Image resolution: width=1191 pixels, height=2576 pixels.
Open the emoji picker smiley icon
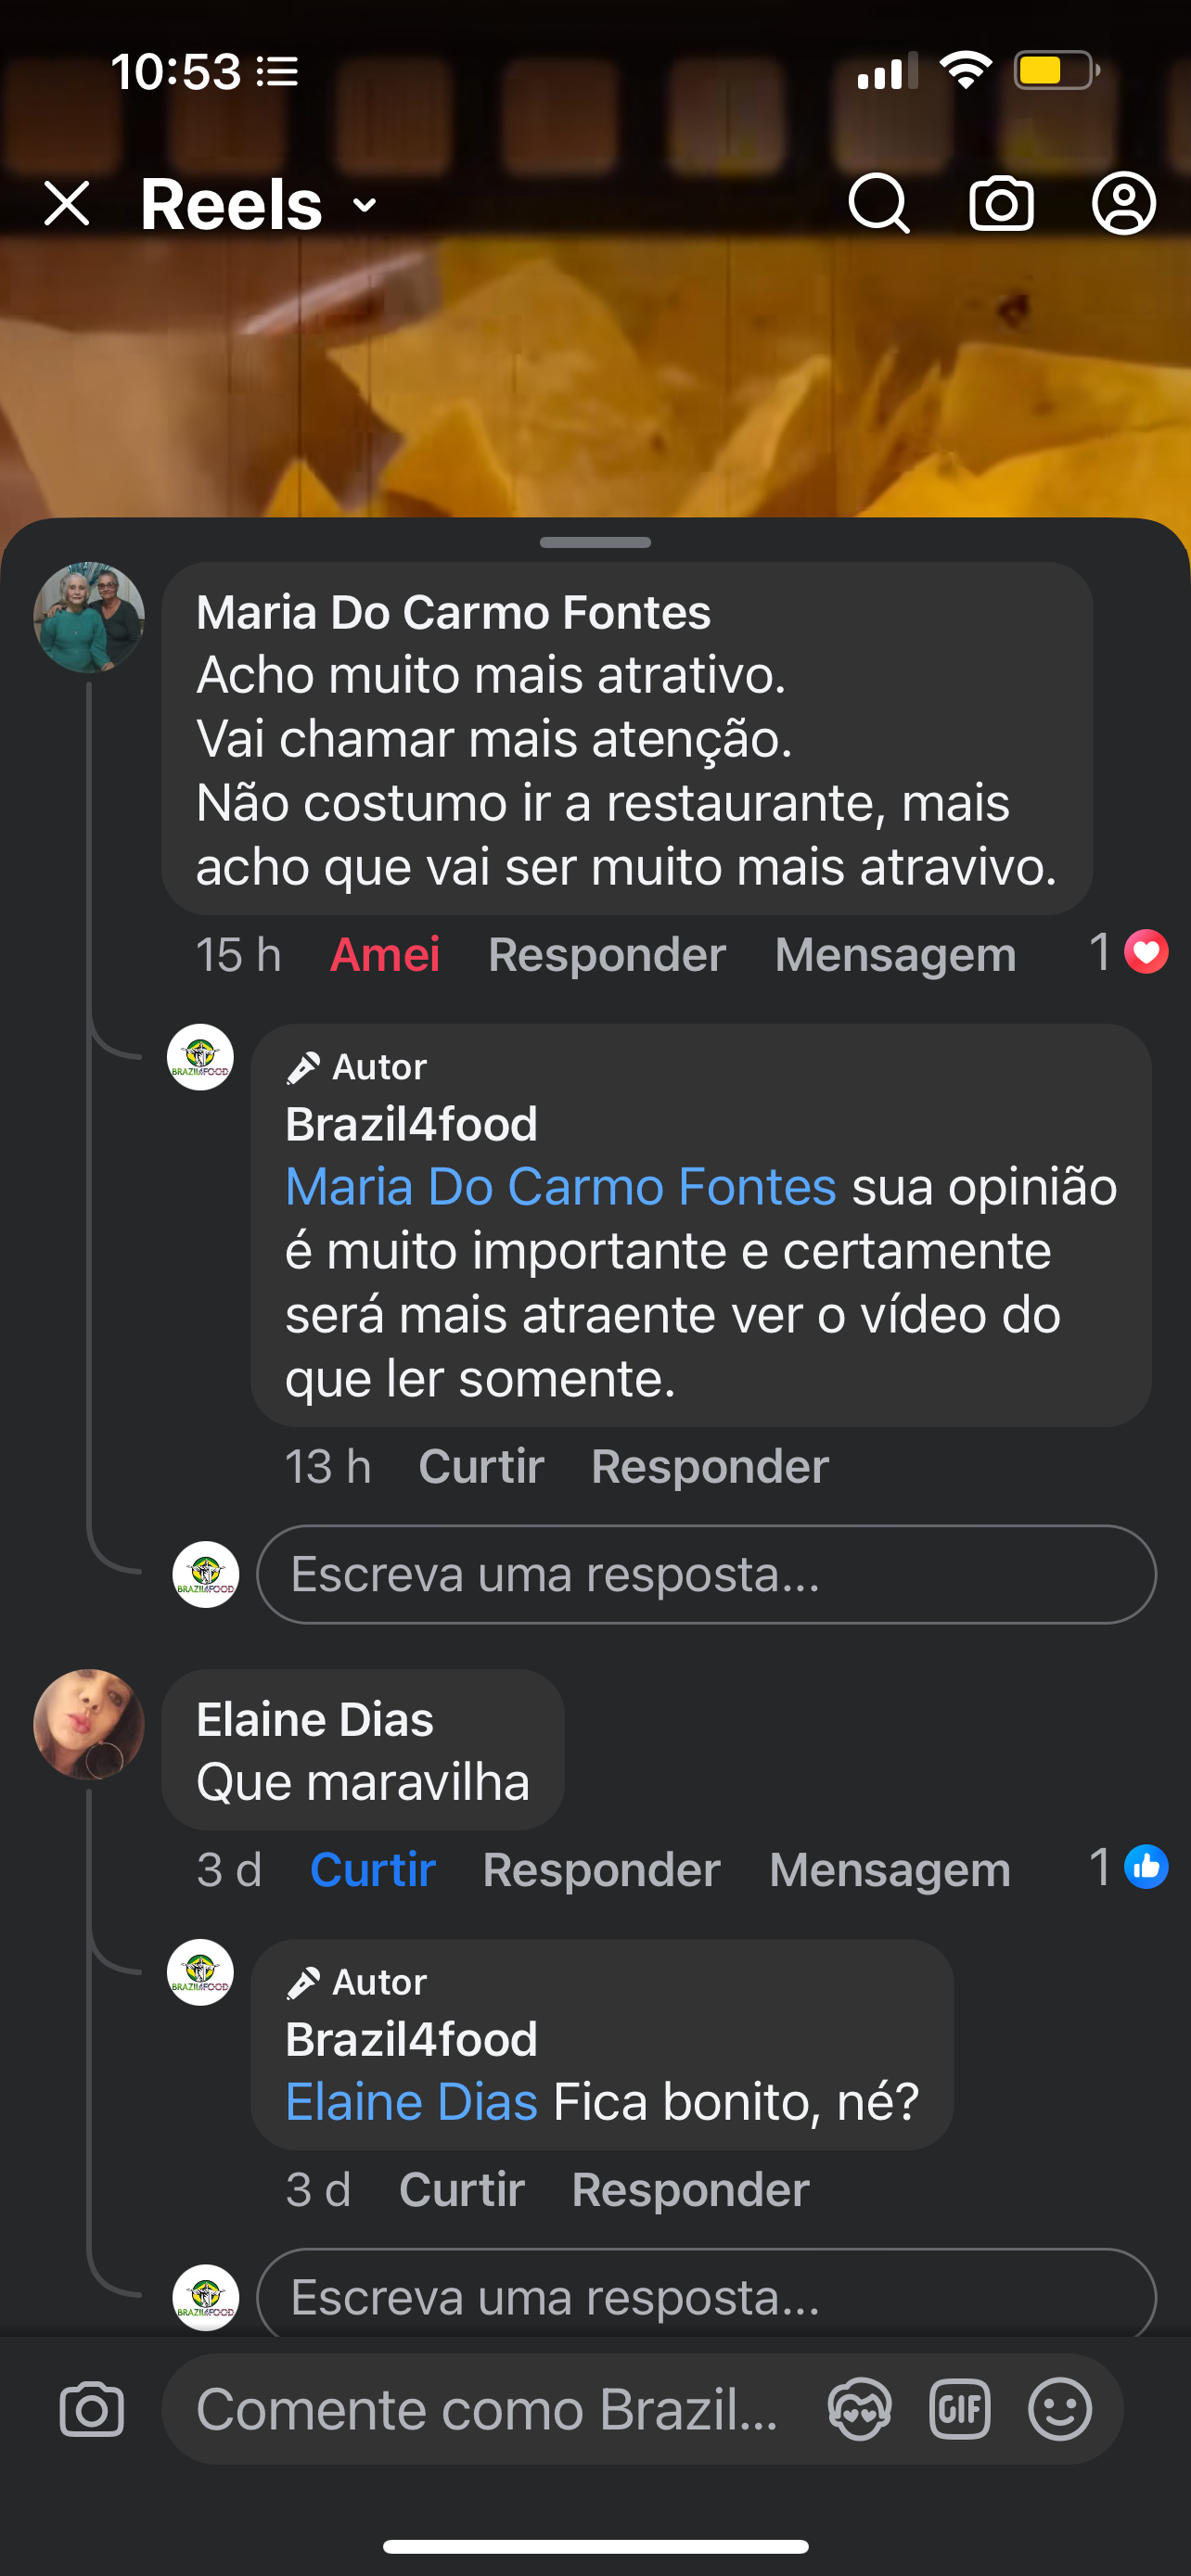pyautogui.click(x=1059, y=2409)
